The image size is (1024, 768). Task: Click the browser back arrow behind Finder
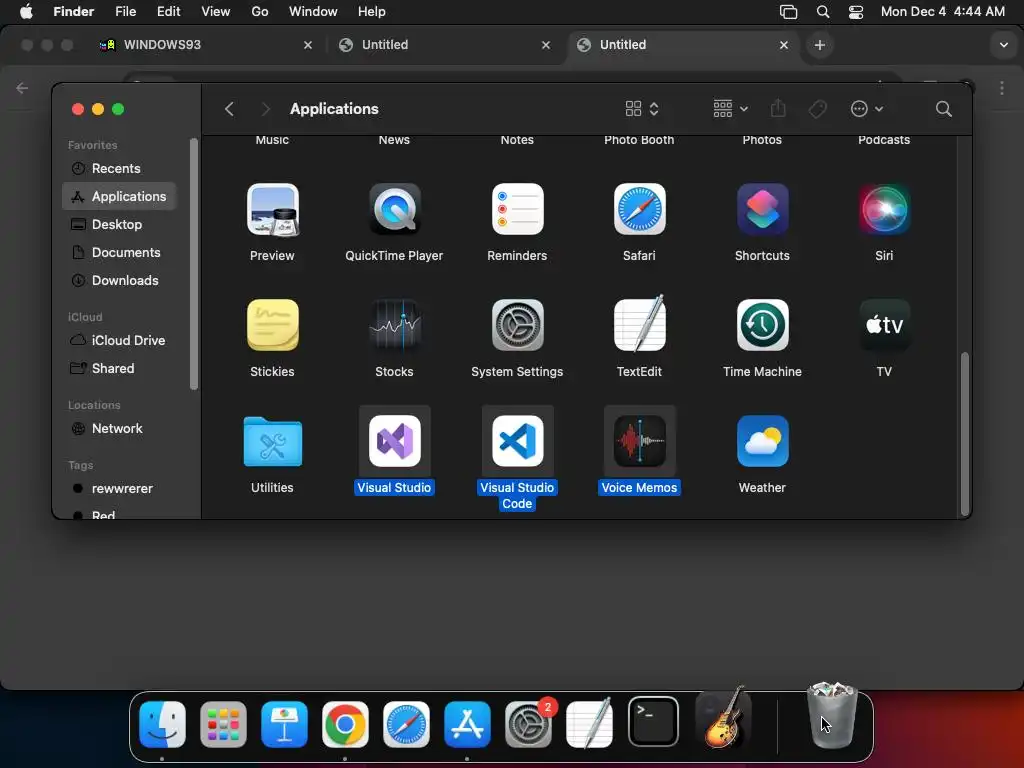pos(22,88)
